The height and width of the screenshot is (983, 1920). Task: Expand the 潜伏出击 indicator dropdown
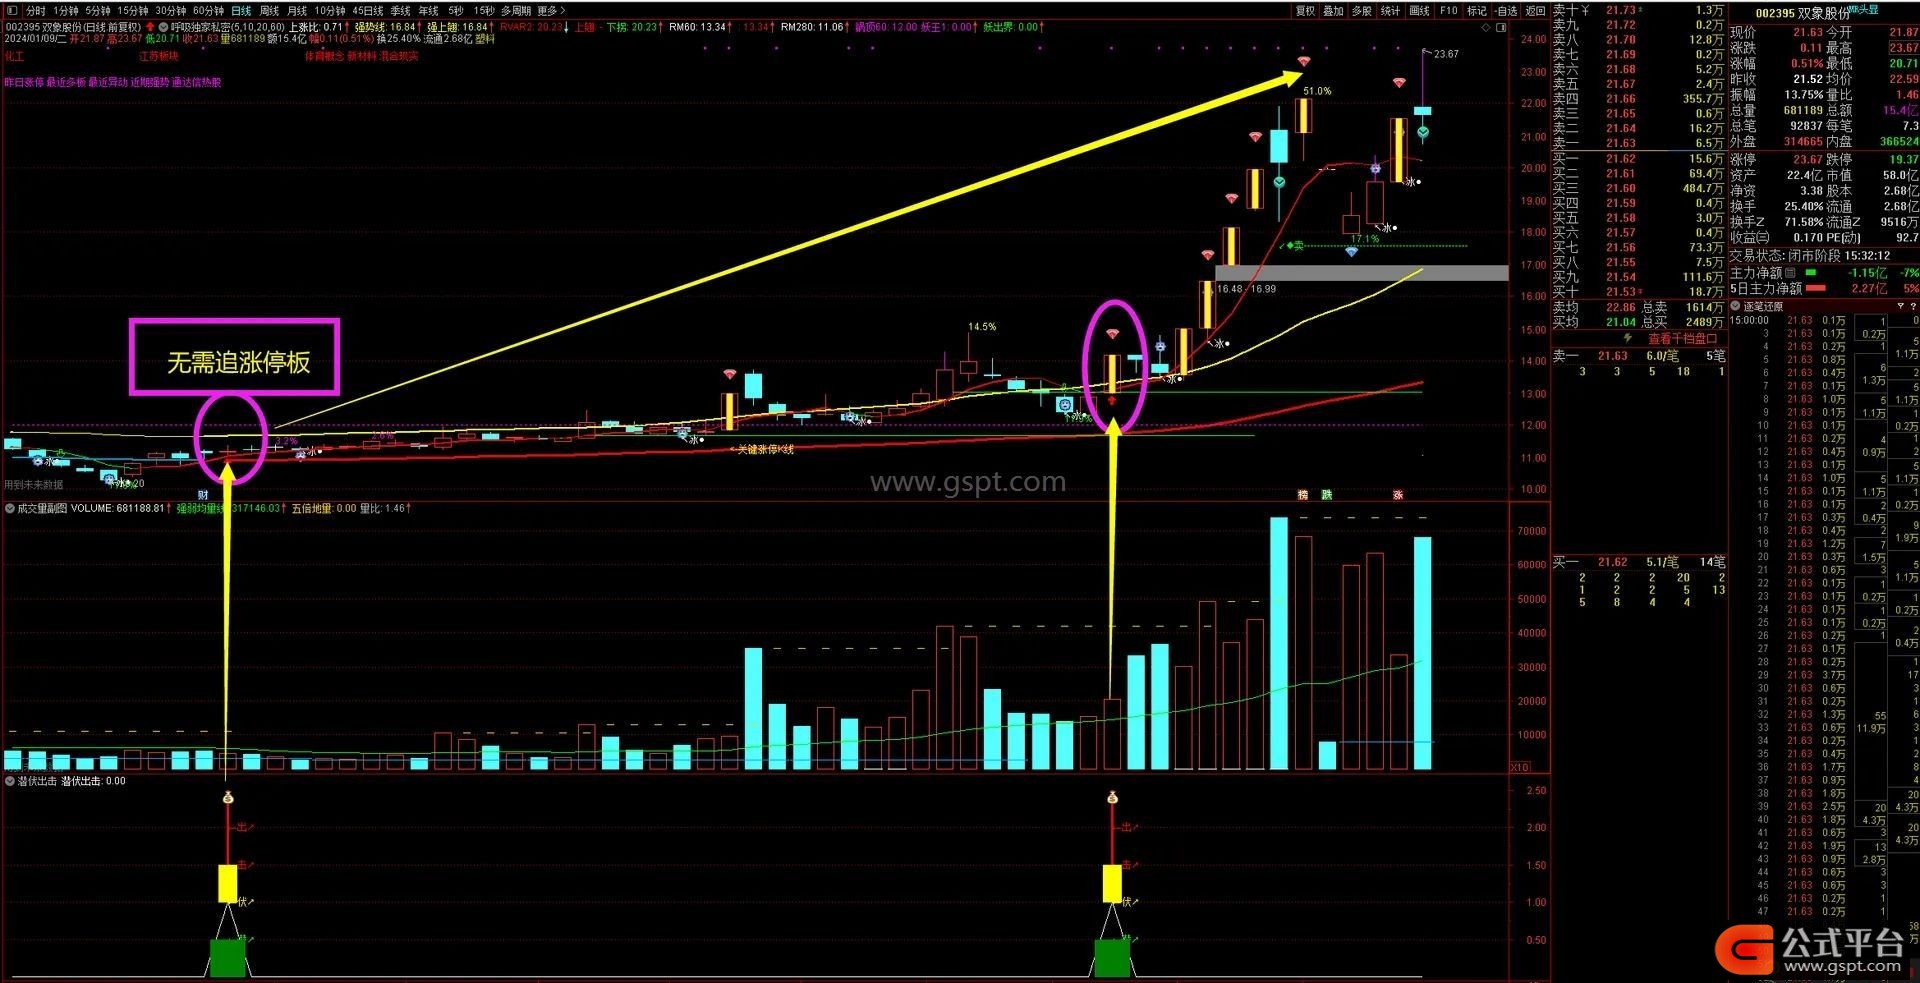point(10,781)
